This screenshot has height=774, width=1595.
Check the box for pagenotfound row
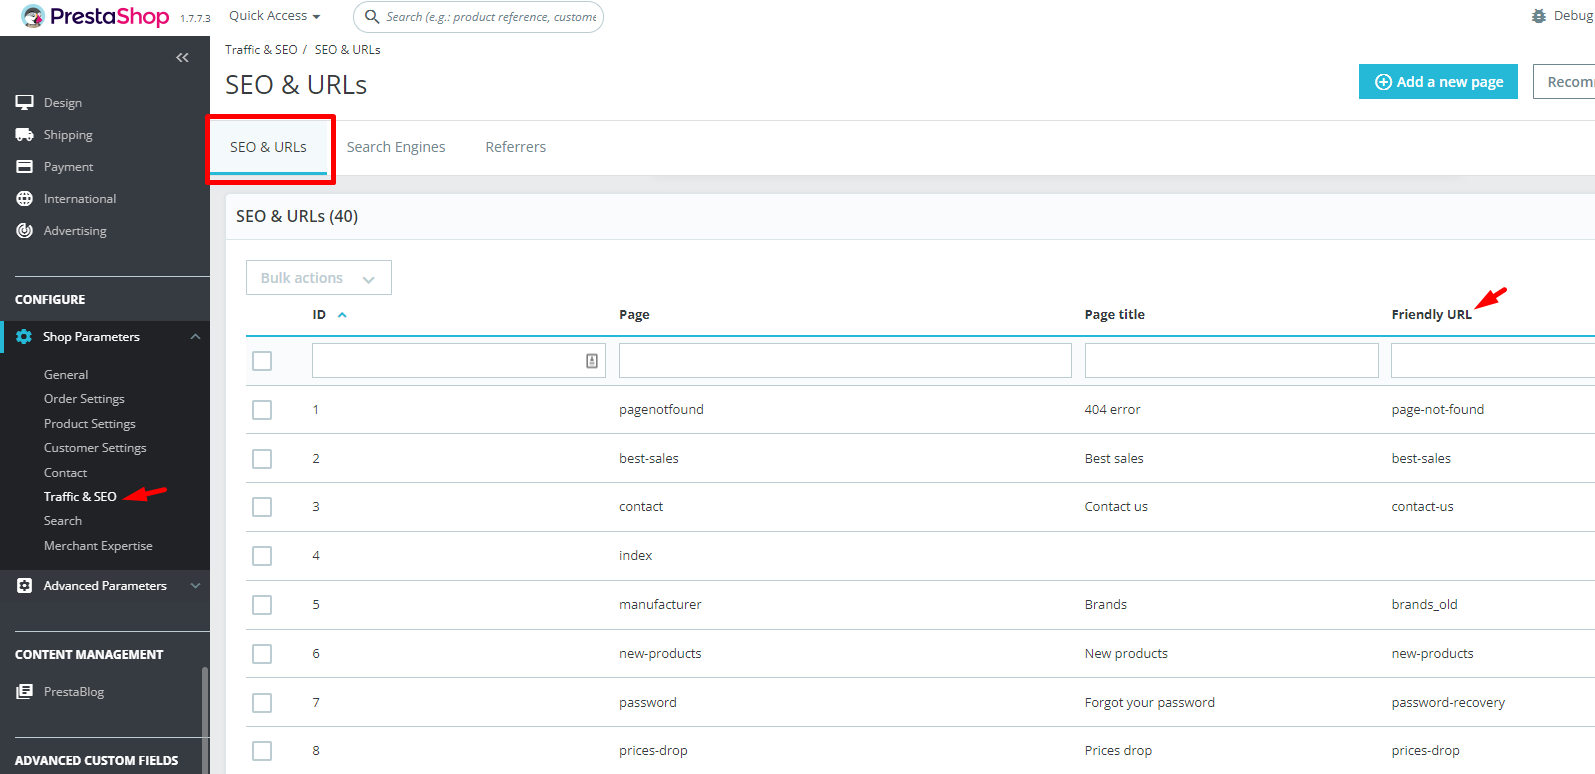click(262, 410)
